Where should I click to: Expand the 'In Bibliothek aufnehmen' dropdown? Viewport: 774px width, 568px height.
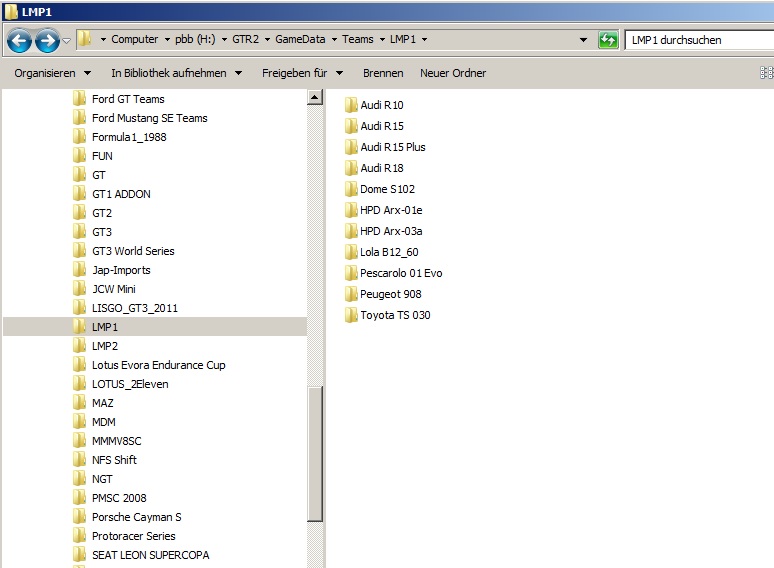pos(176,73)
